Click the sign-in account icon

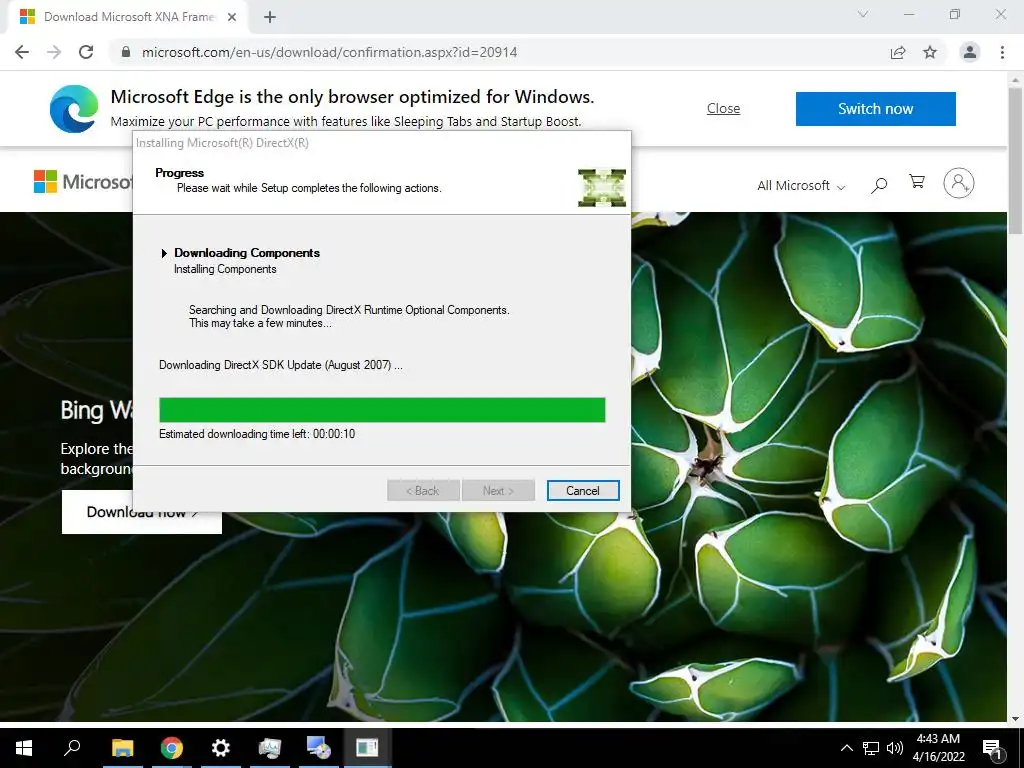(x=959, y=183)
